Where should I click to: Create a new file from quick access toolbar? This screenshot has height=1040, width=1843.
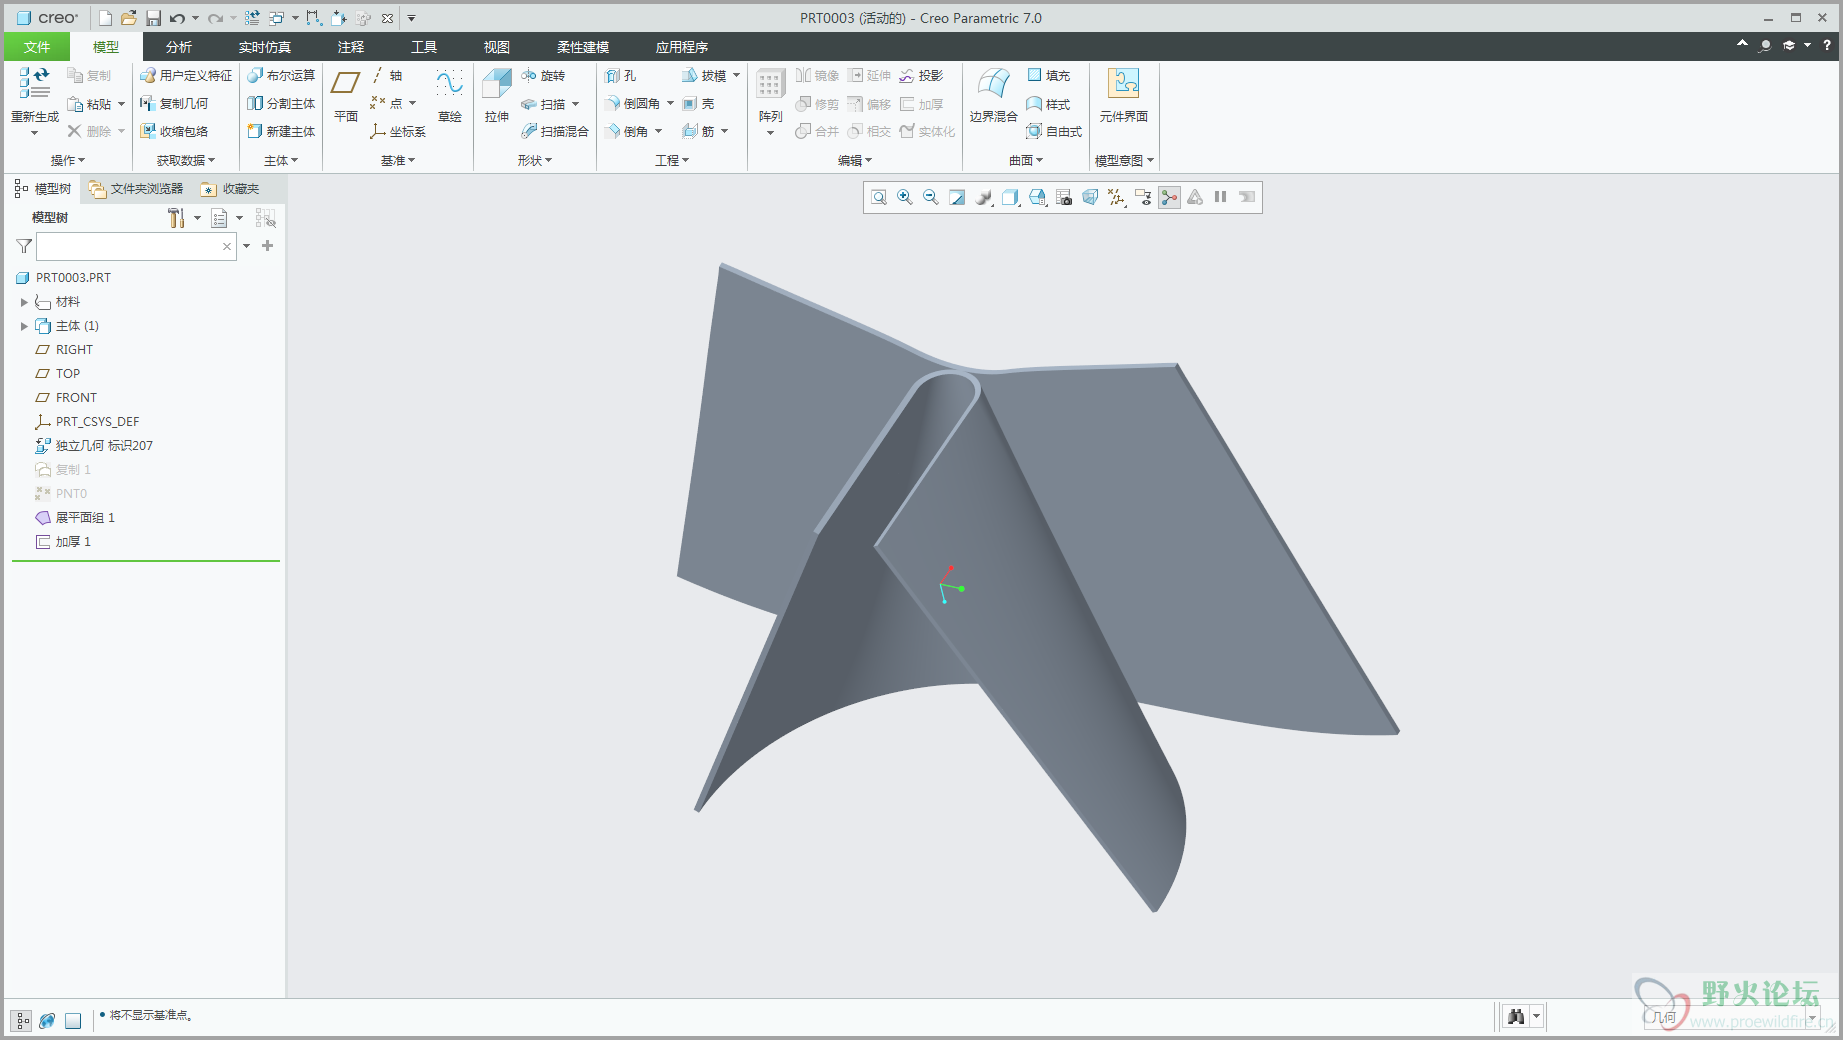pyautogui.click(x=105, y=18)
